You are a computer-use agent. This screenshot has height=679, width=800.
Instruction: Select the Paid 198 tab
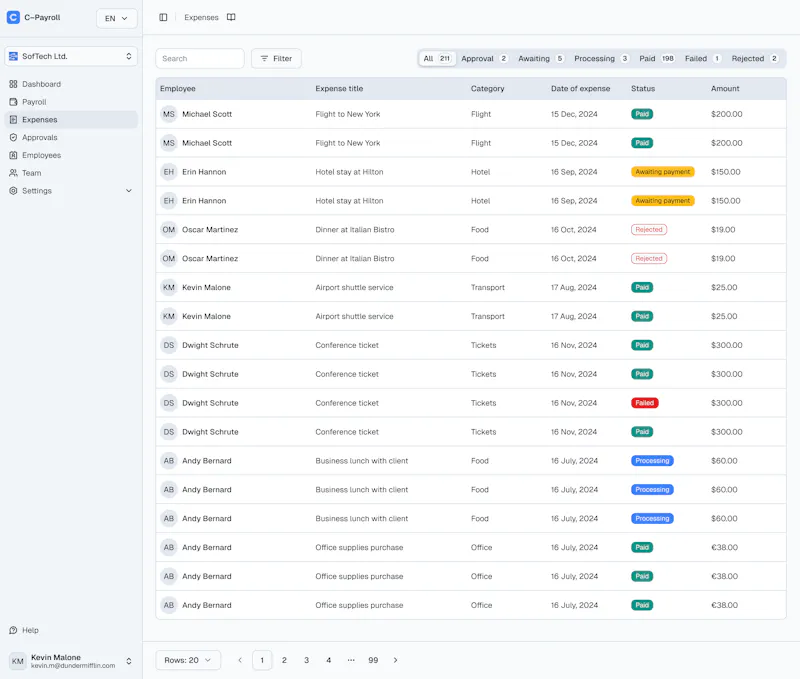click(x=657, y=59)
